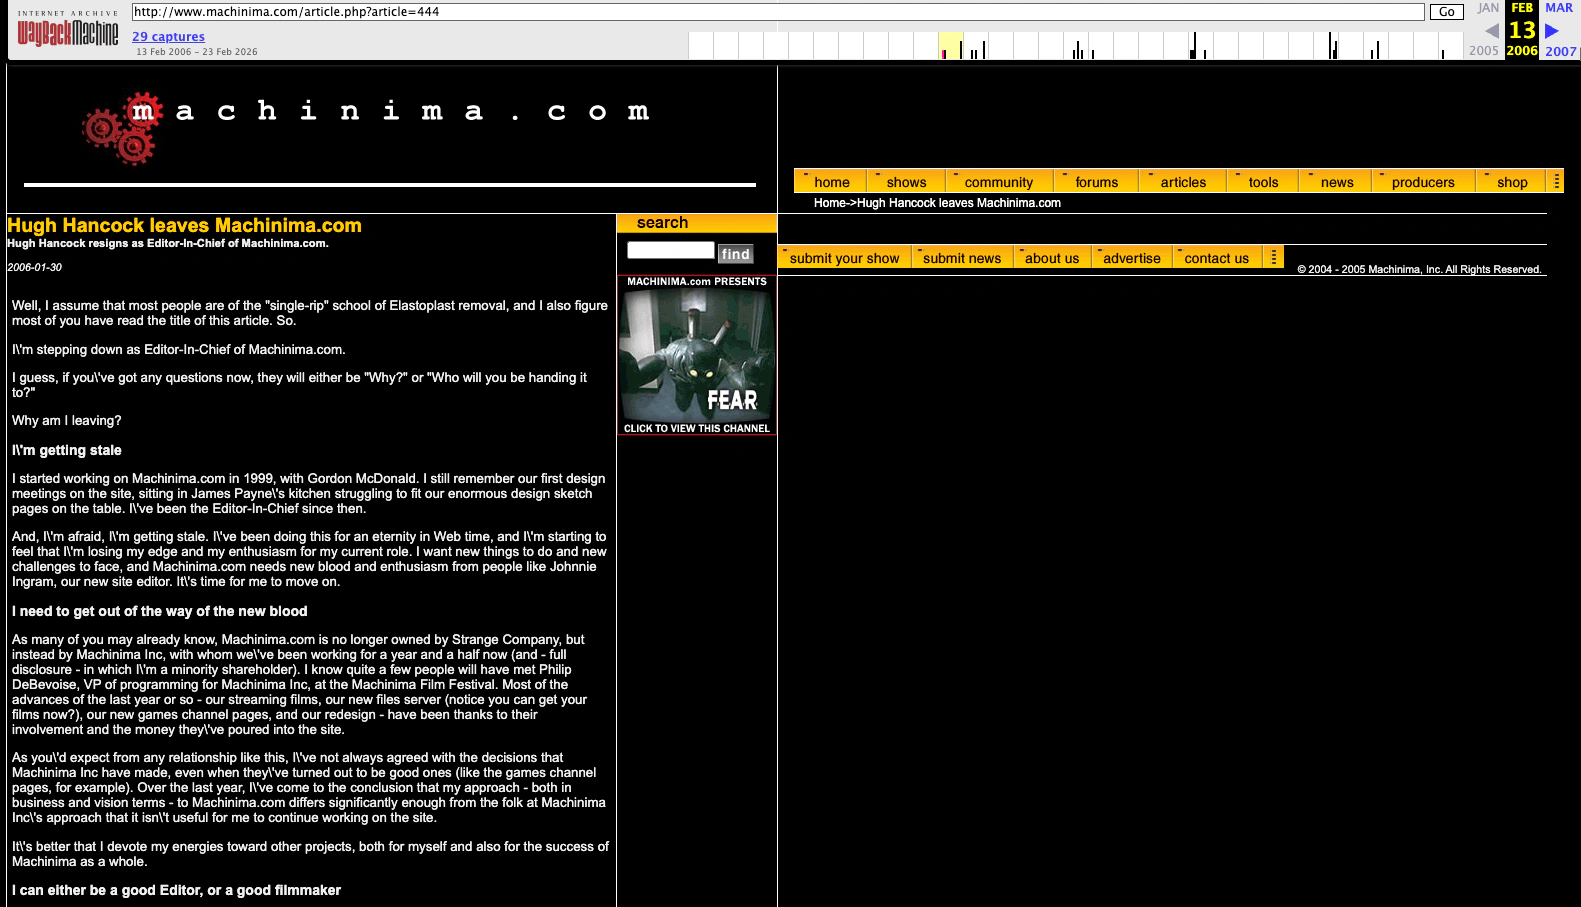Open the 29 captures link
This screenshot has height=907, width=1581.
(168, 36)
